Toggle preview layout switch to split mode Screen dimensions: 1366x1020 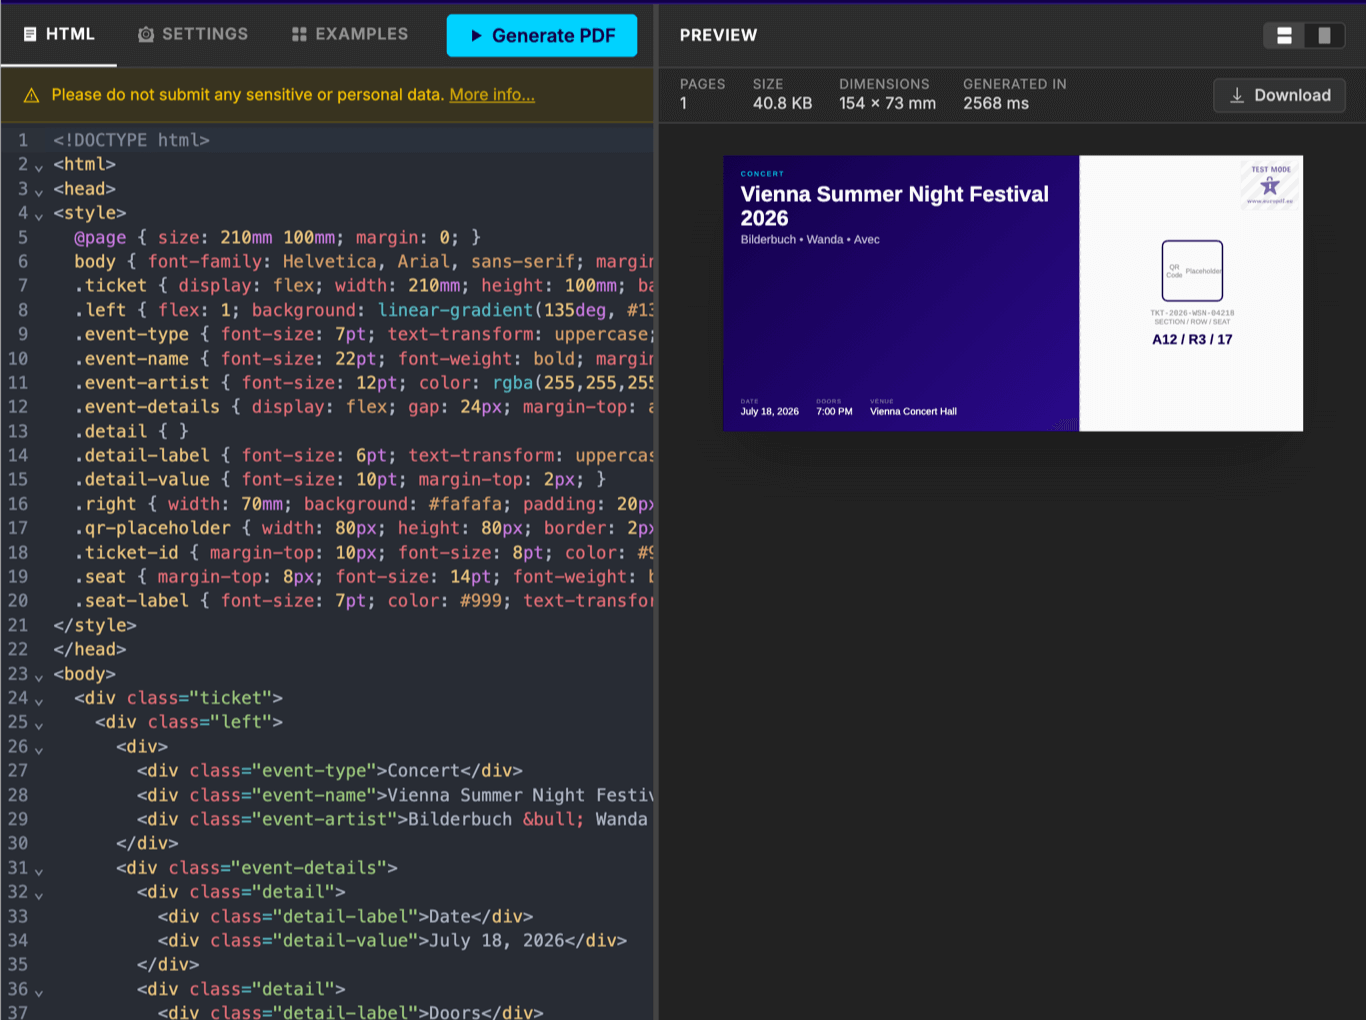pos(1284,35)
